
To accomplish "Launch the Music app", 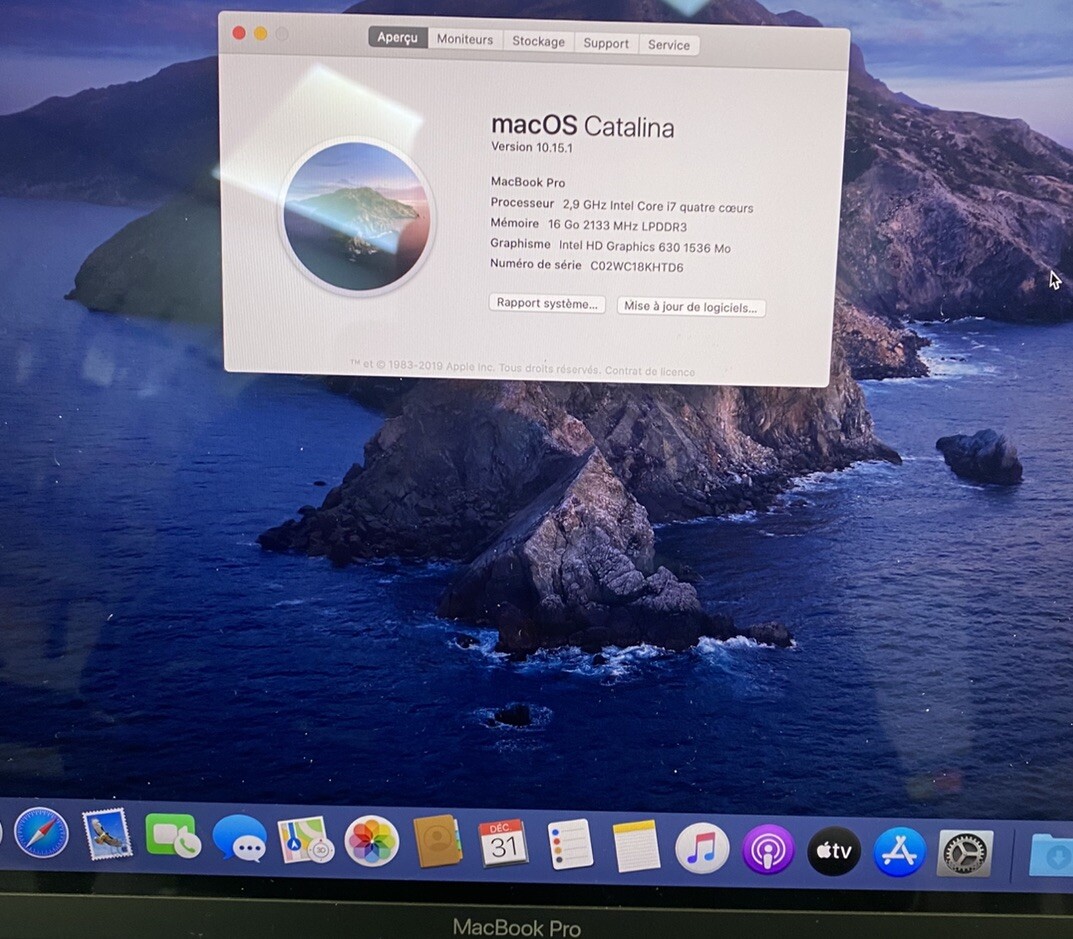I will (x=702, y=849).
